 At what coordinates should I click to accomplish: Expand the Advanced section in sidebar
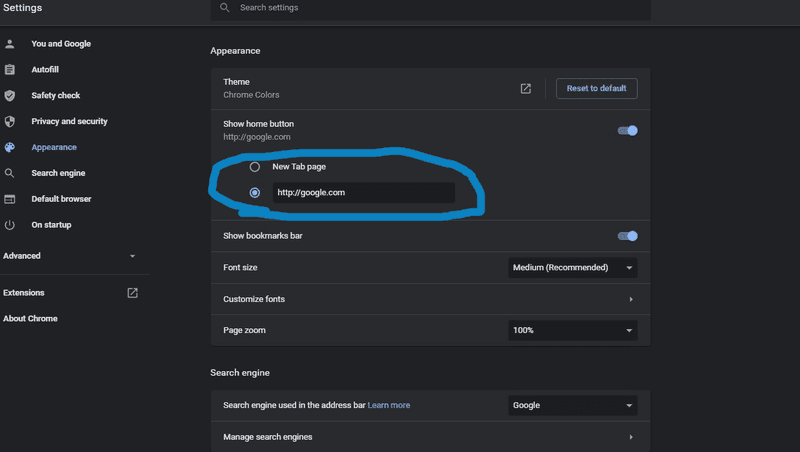click(x=70, y=256)
